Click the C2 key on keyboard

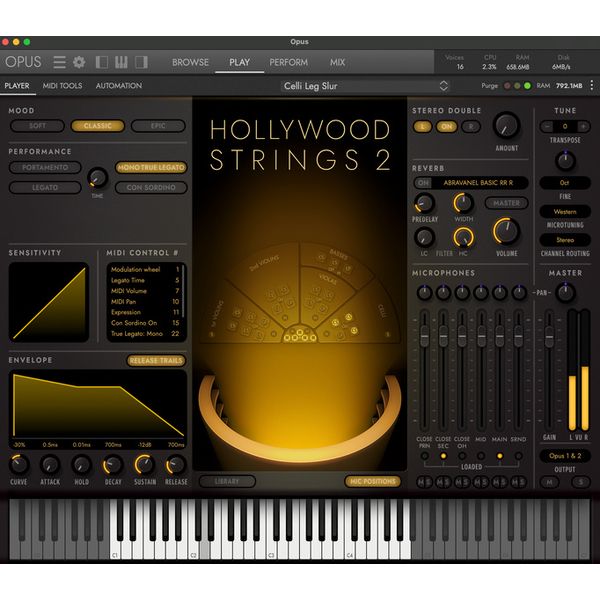(x=194, y=549)
